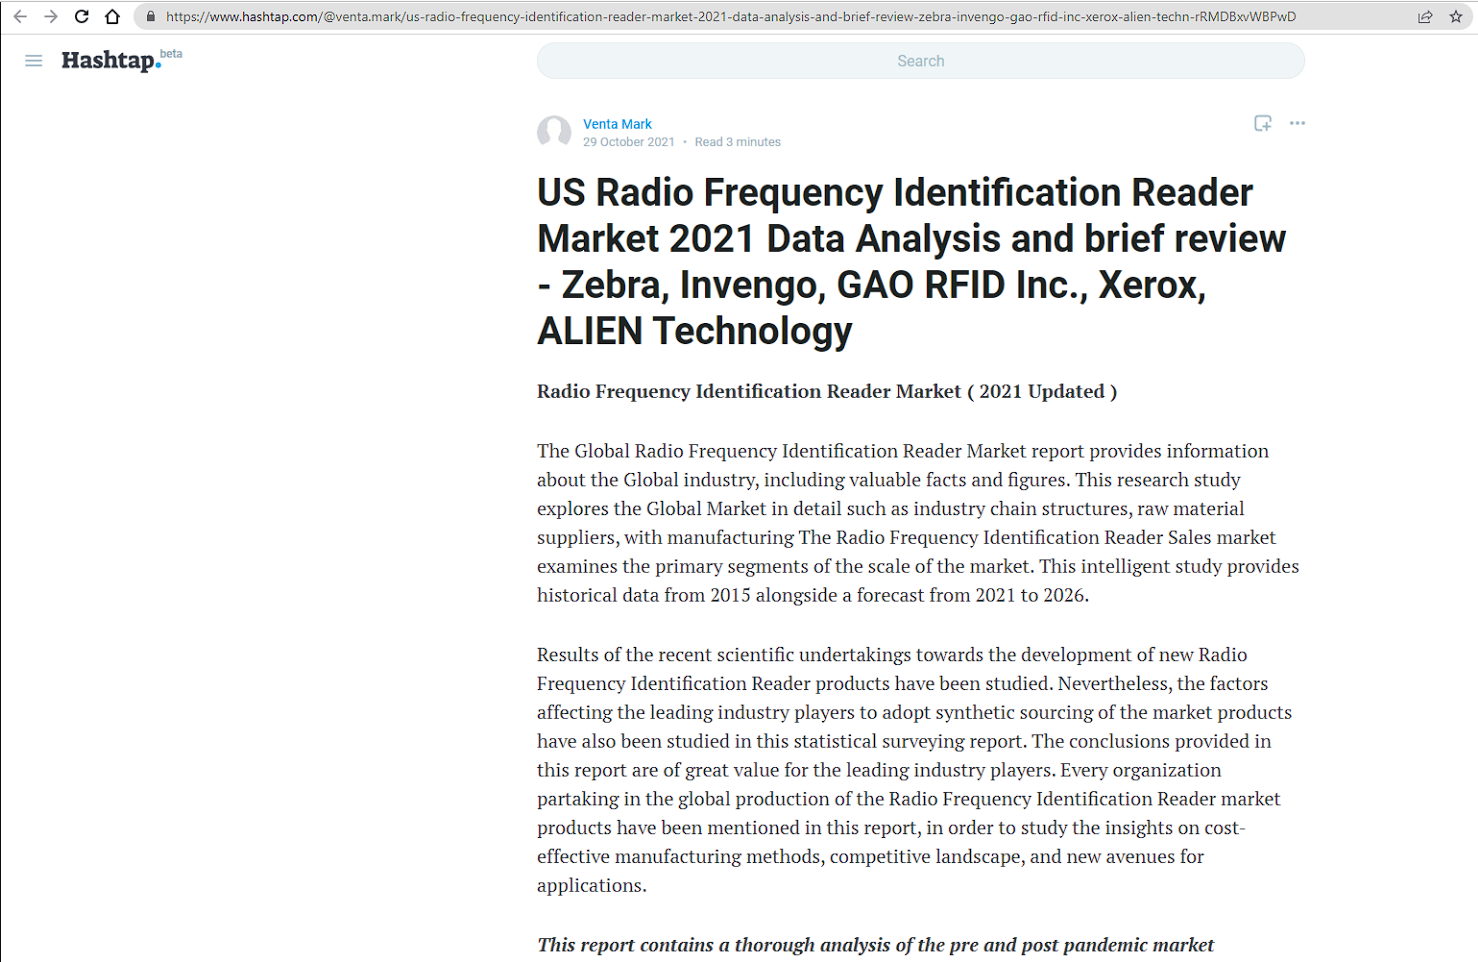Save the article with the bookmark-plus icon

[1263, 123]
